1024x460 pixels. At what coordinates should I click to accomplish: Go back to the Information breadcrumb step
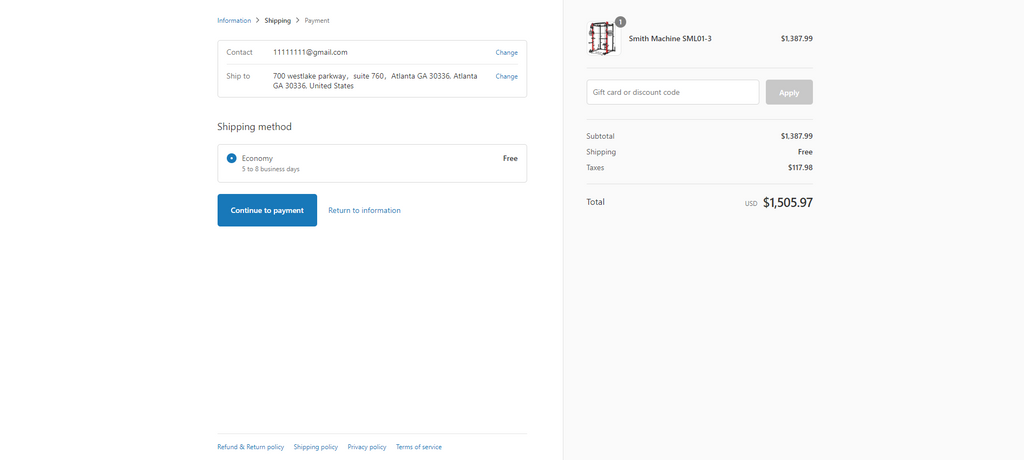(x=234, y=20)
